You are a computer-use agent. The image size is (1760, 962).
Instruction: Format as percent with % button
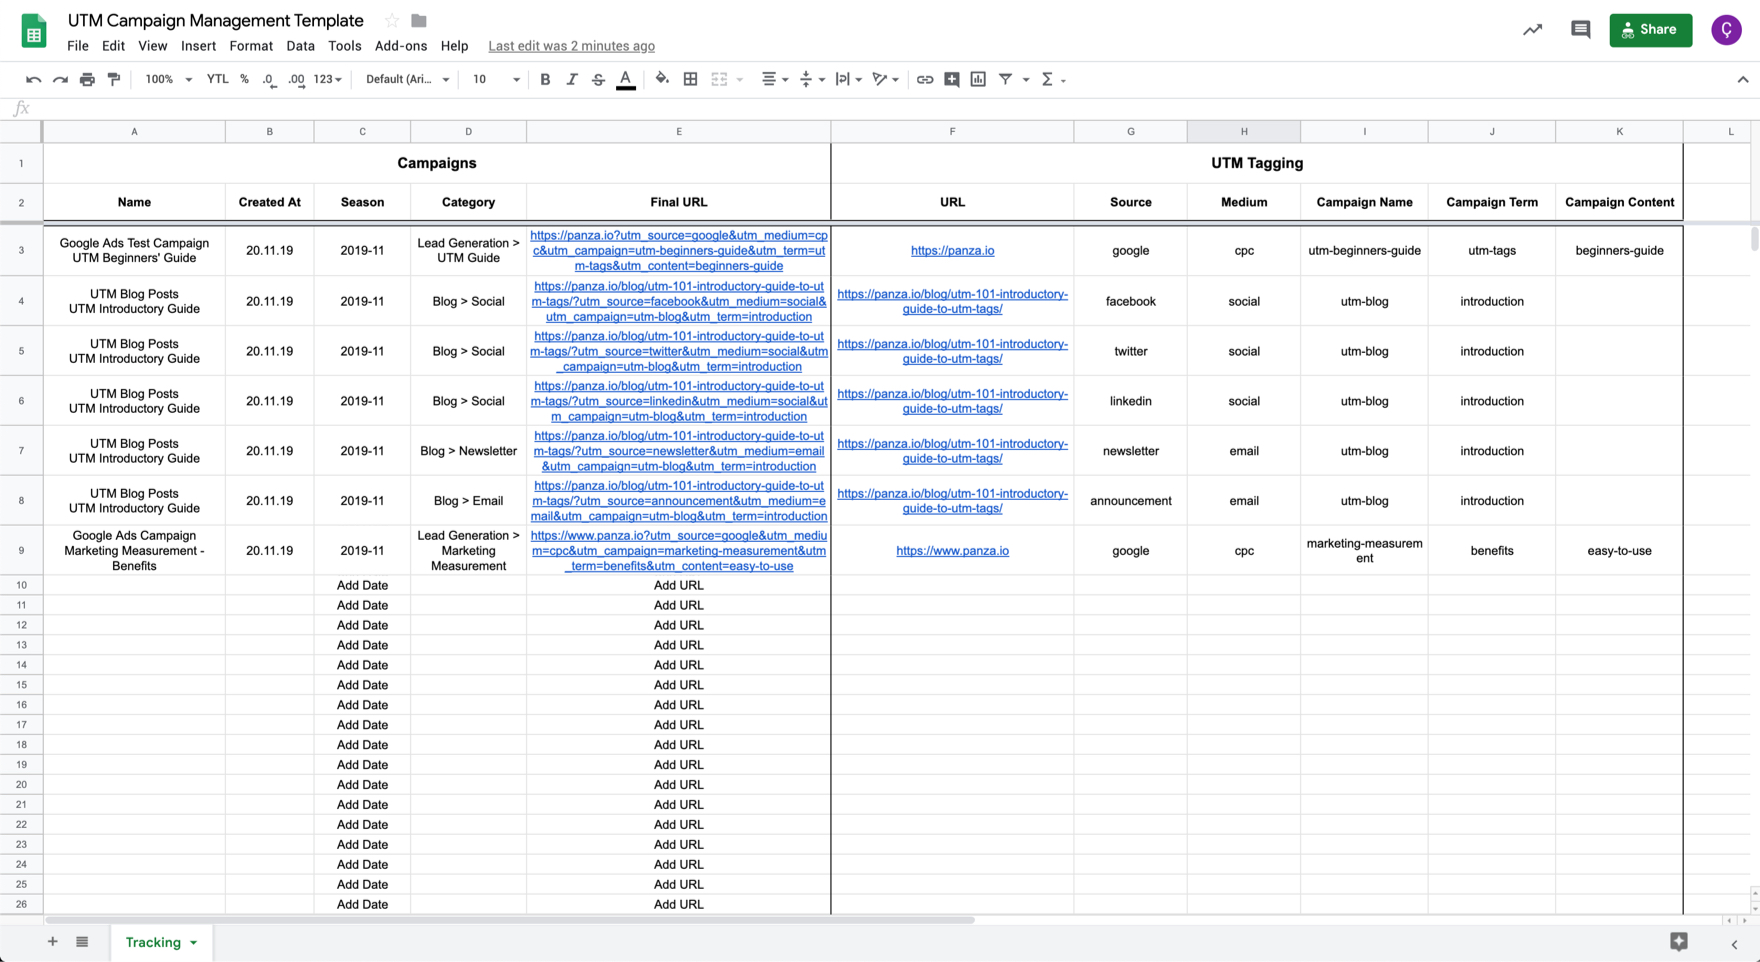point(244,79)
